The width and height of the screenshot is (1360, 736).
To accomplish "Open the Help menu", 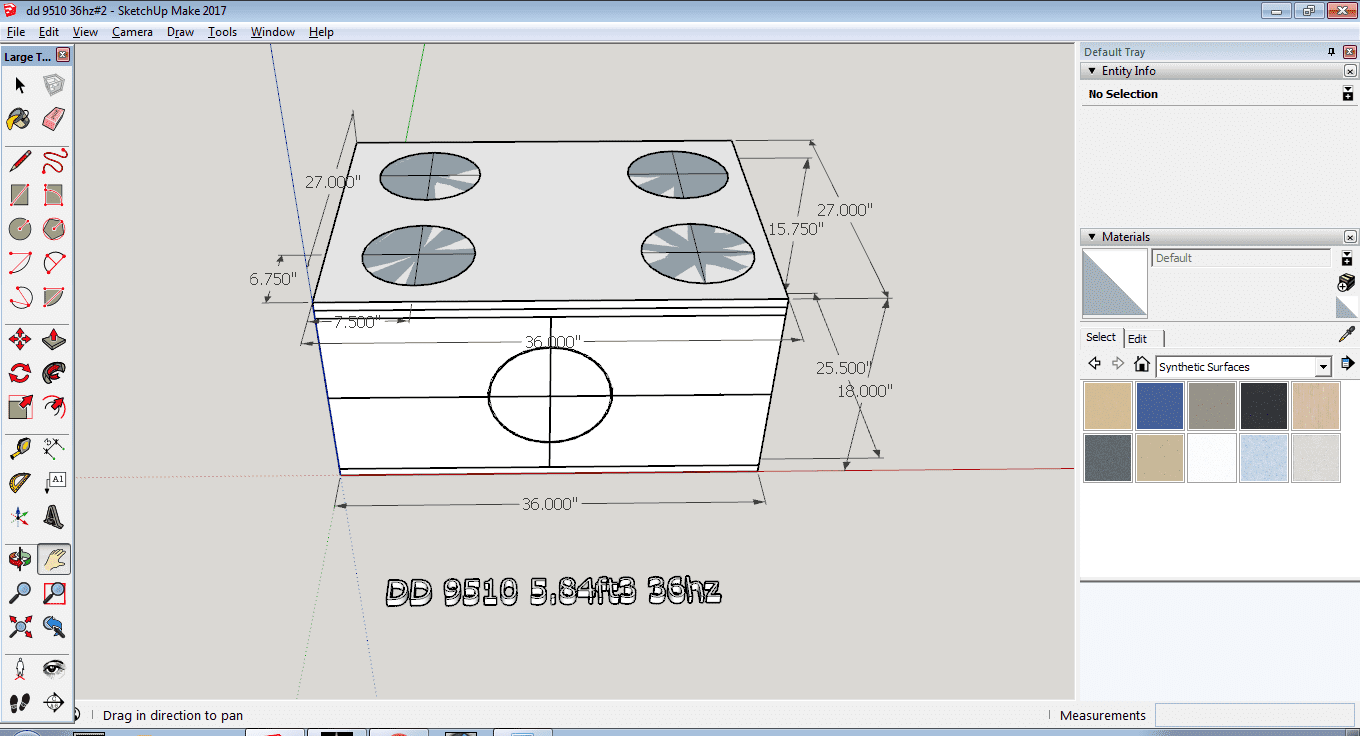I will (321, 32).
